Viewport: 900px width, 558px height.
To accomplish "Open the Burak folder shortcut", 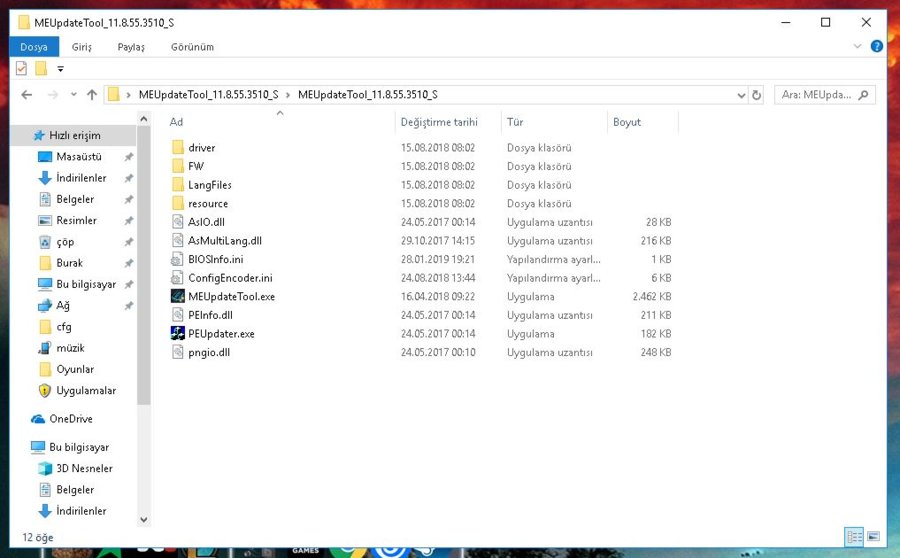I will [69, 263].
